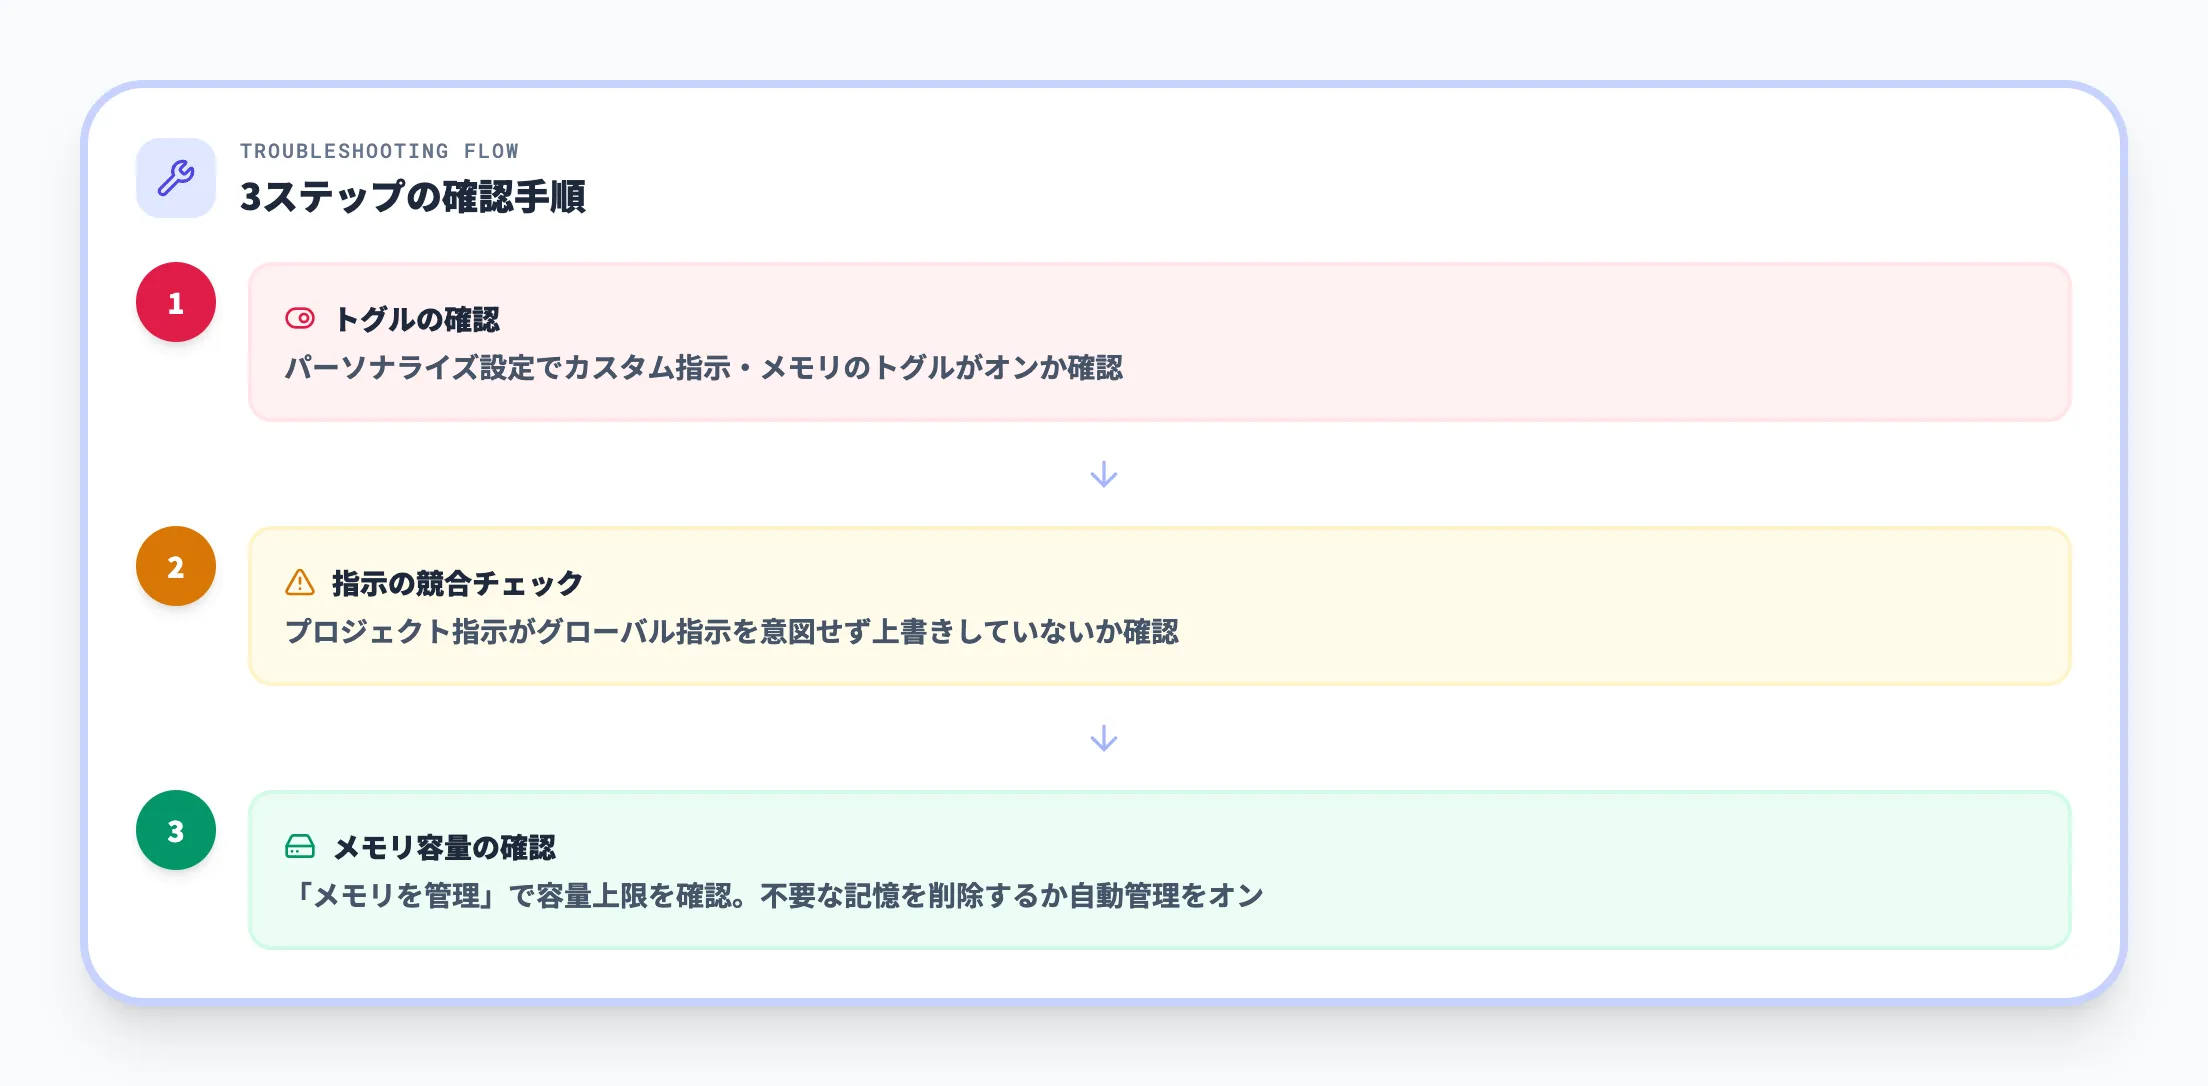Open the 3ステップの確認手順 heading
Viewport: 2208px width, 1086px height.
coord(416,197)
